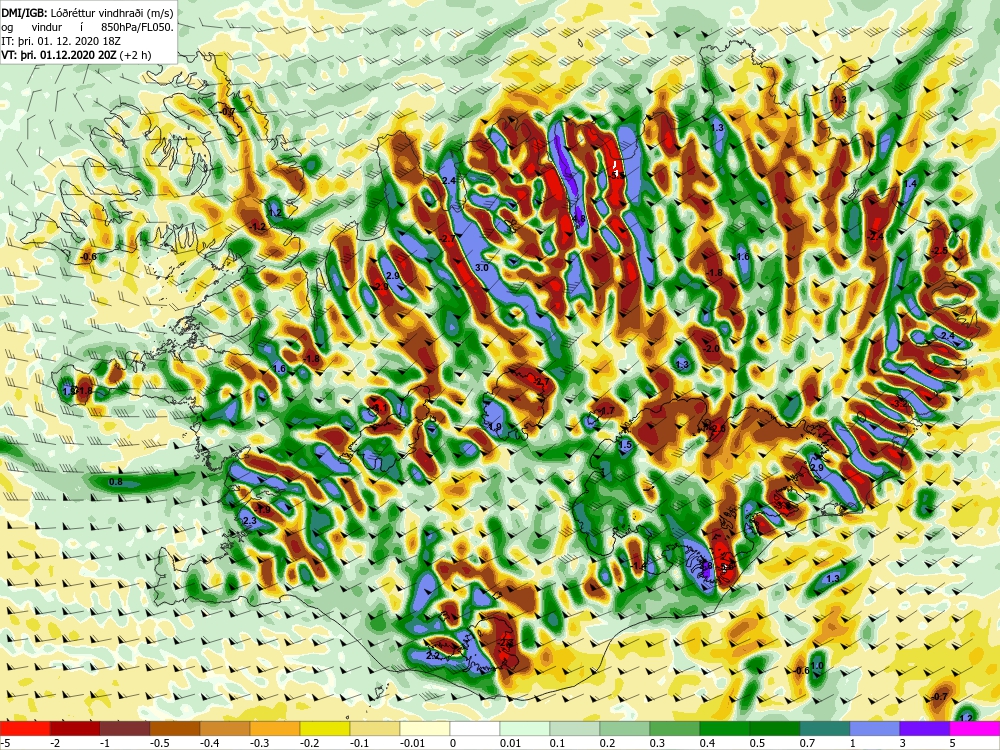Image resolution: width=1000 pixels, height=750 pixels.
Task: Click the '2.4' value label in blue band
Action: [449, 181]
